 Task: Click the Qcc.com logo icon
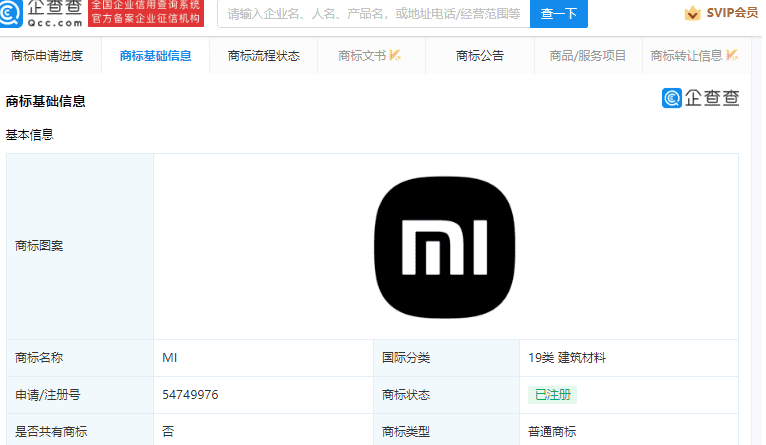[x=11, y=13]
